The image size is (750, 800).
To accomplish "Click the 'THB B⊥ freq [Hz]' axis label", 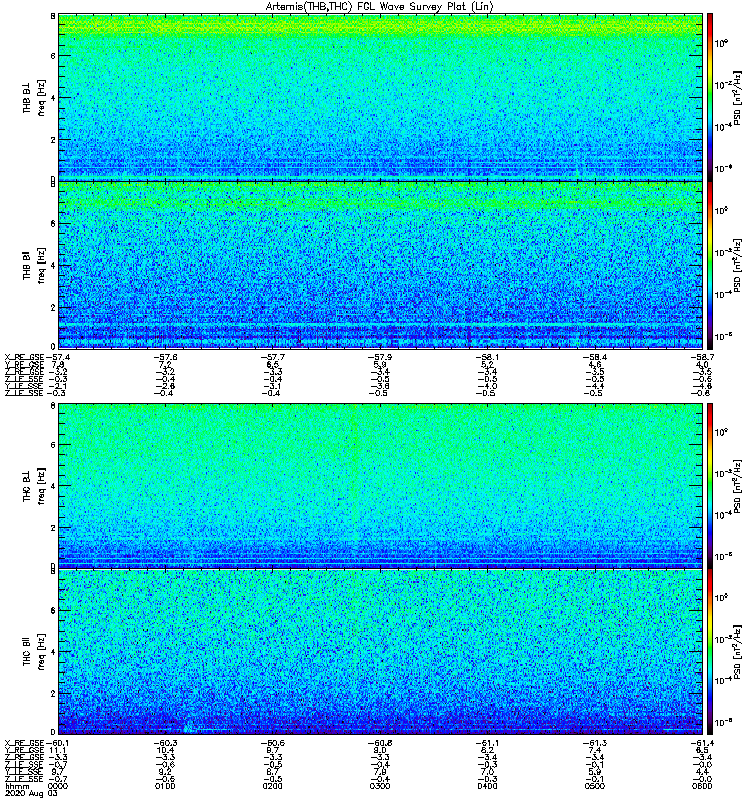I will [34, 97].
